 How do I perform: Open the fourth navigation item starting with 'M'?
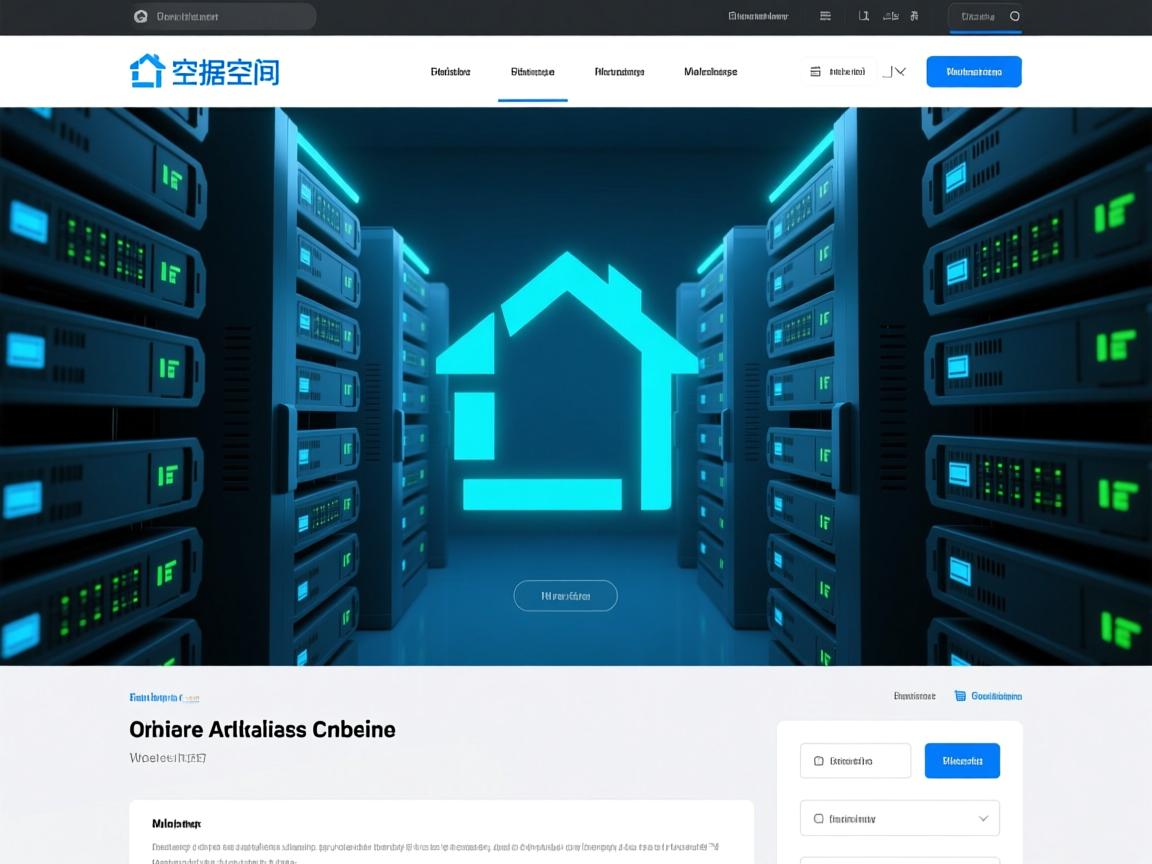pos(710,72)
